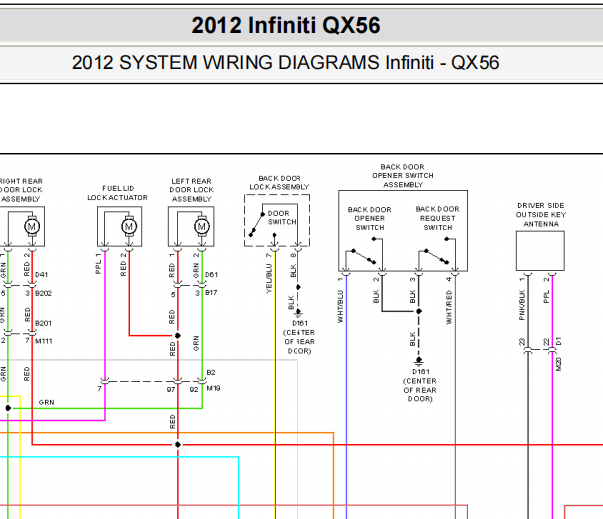Click the 'PPL 1' wire label under fuel lid actuator
Screen dimensions: 603x519
[98, 264]
